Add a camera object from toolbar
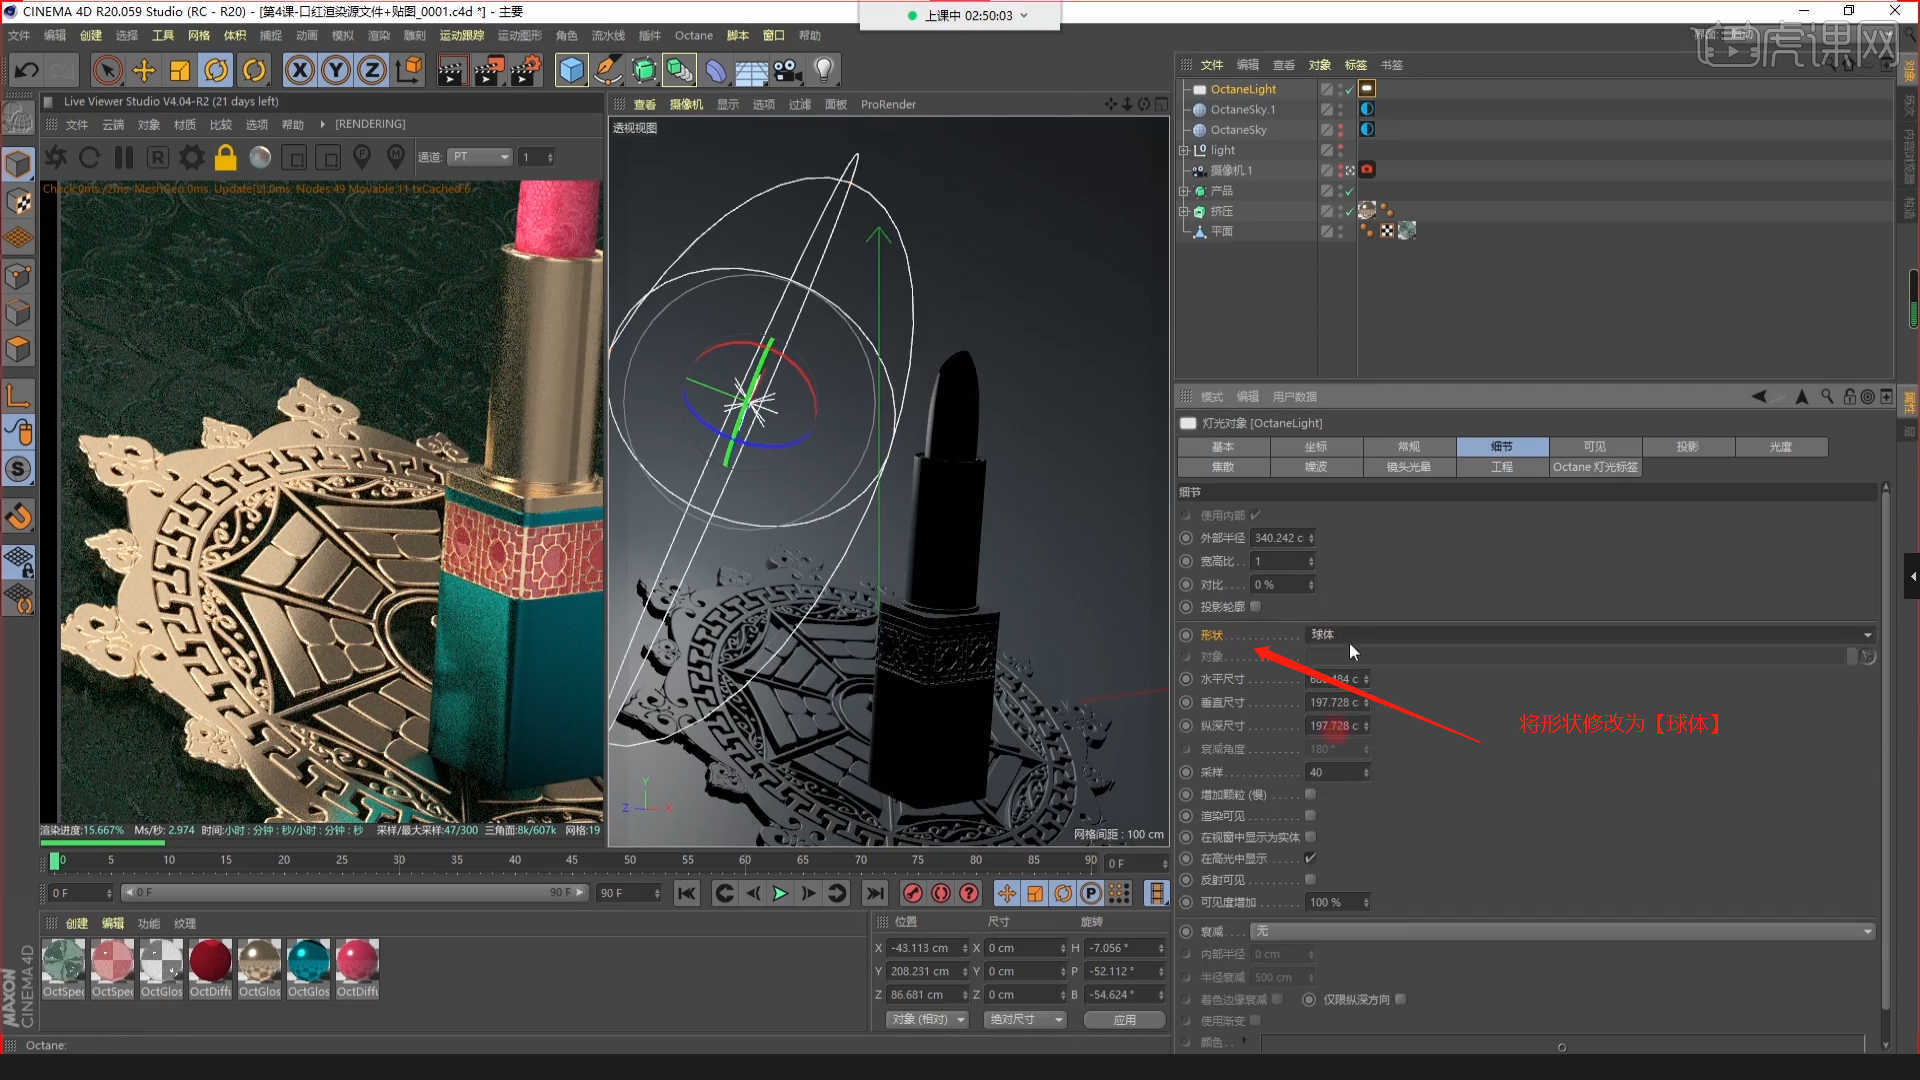 tap(788, 70)
